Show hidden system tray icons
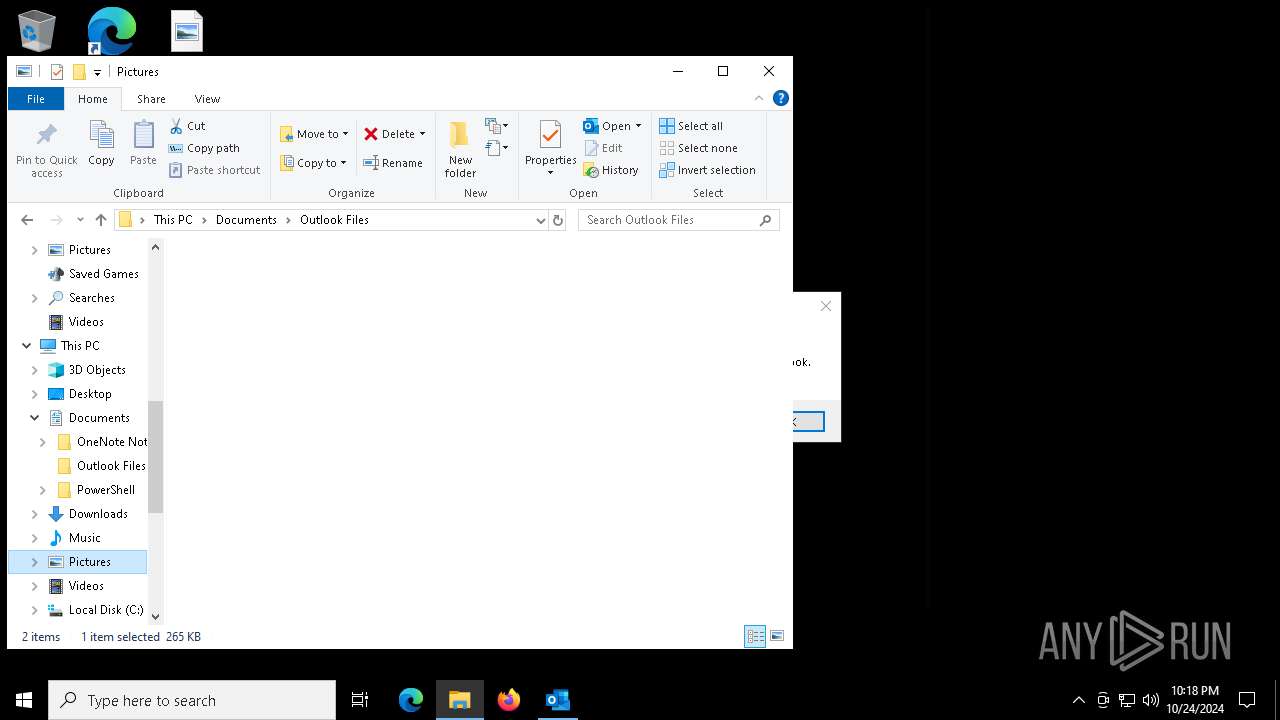This screenshot has width=1280, height=720. pyautogui.click(x=1078, y=700)
